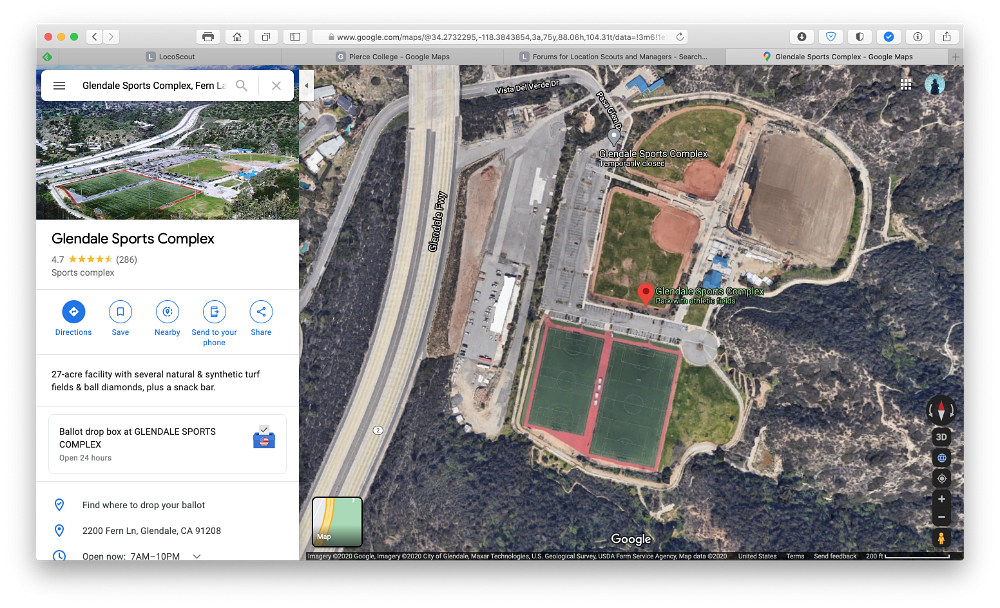
Task: Expand opening hours chevron
Action: click(x=197, y=556)
